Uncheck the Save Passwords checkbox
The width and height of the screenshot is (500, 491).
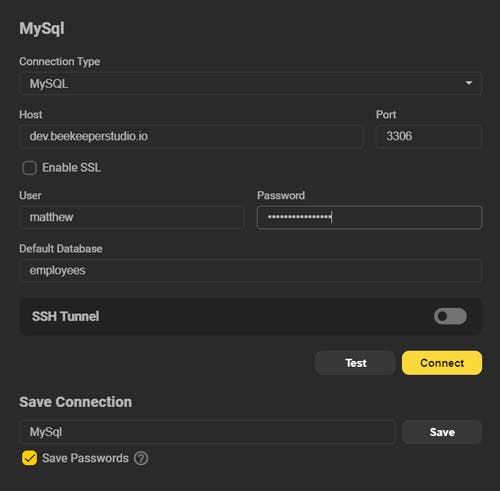(x=29, y=458)
